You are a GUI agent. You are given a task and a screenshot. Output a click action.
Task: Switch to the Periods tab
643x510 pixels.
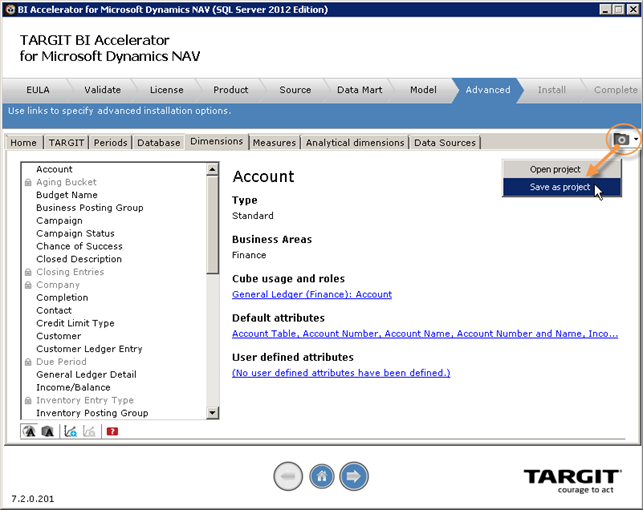pos(110,142)
